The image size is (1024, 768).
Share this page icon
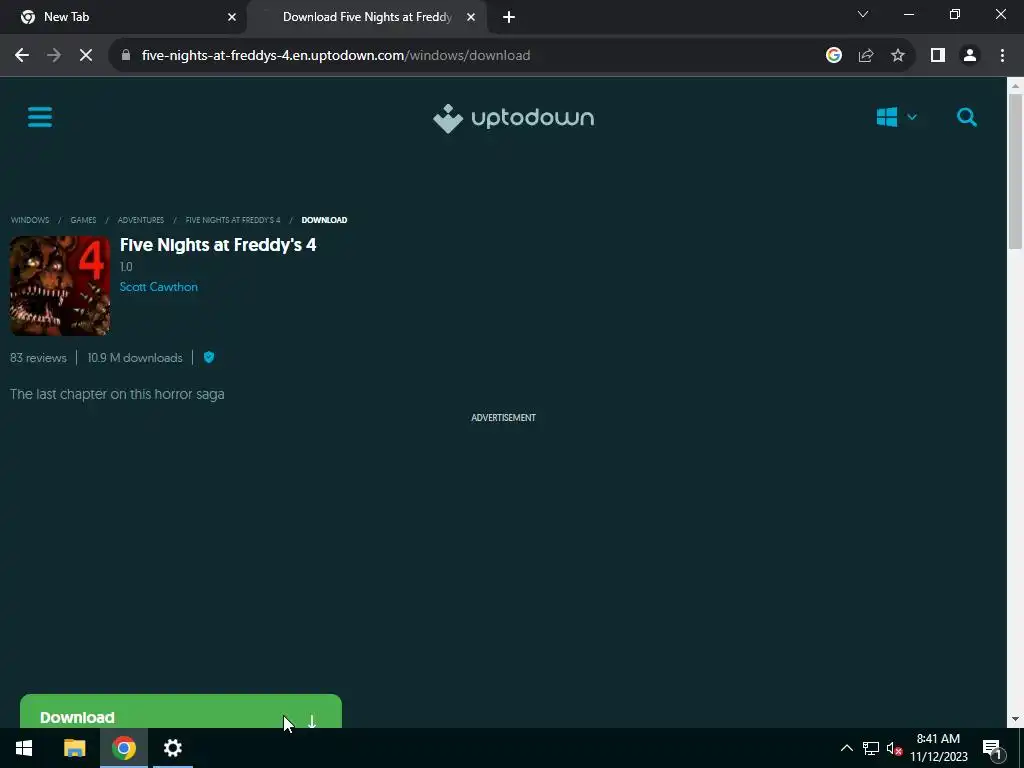(866, 56)
